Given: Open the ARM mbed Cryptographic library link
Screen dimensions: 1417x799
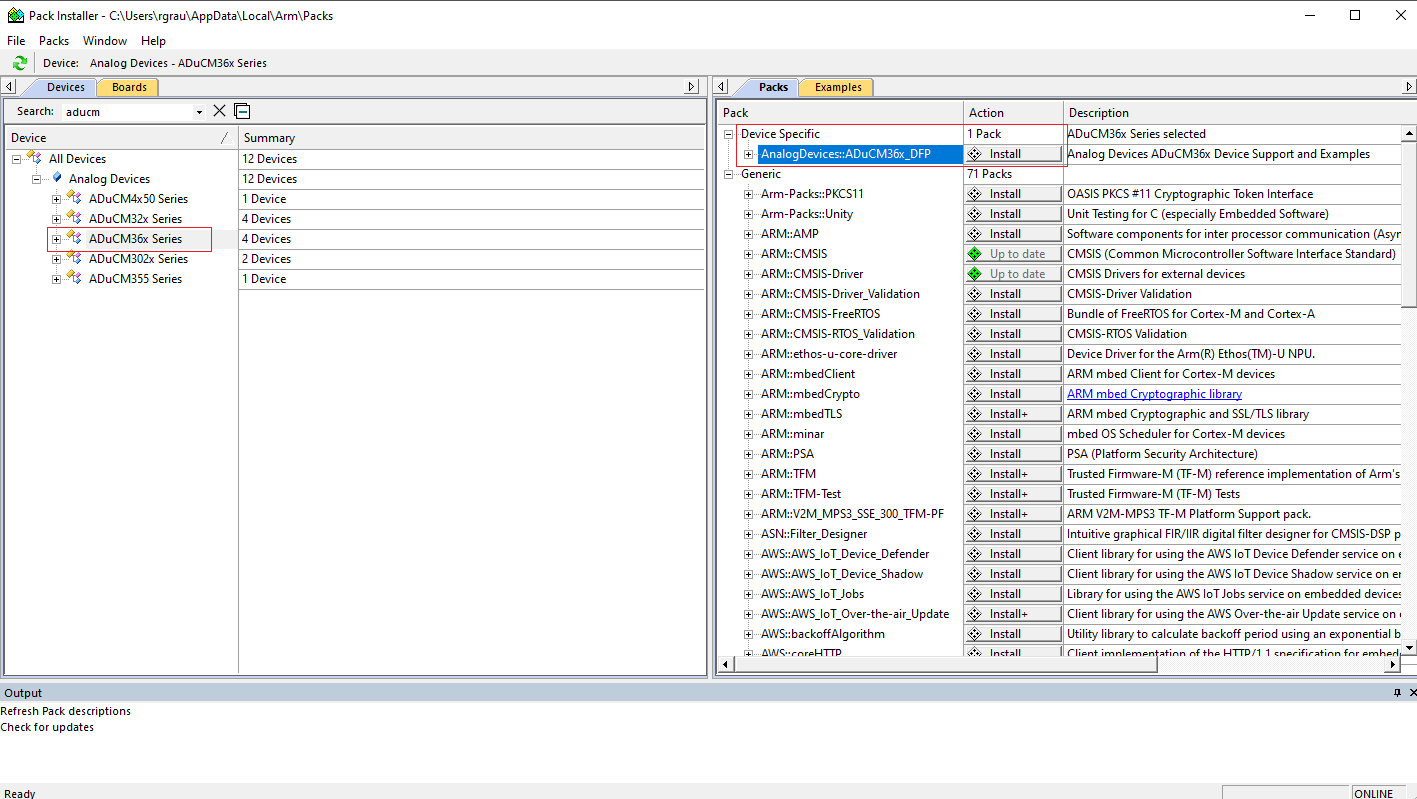Looking at the screenshot, I should 1154,394.
